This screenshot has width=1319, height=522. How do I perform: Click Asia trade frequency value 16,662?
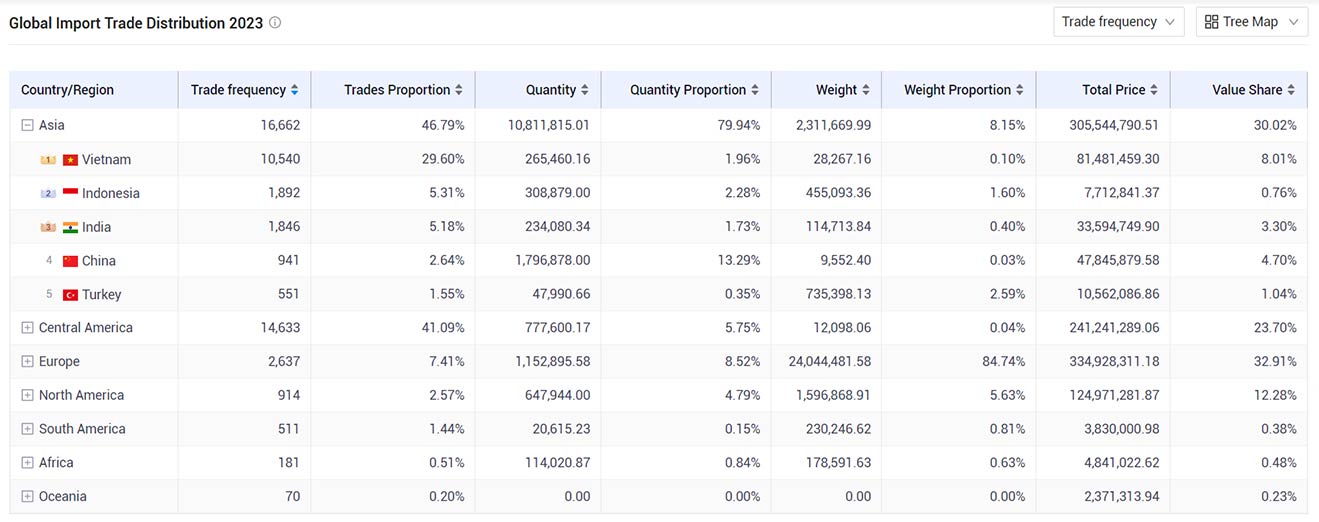(x=278, y=125)
